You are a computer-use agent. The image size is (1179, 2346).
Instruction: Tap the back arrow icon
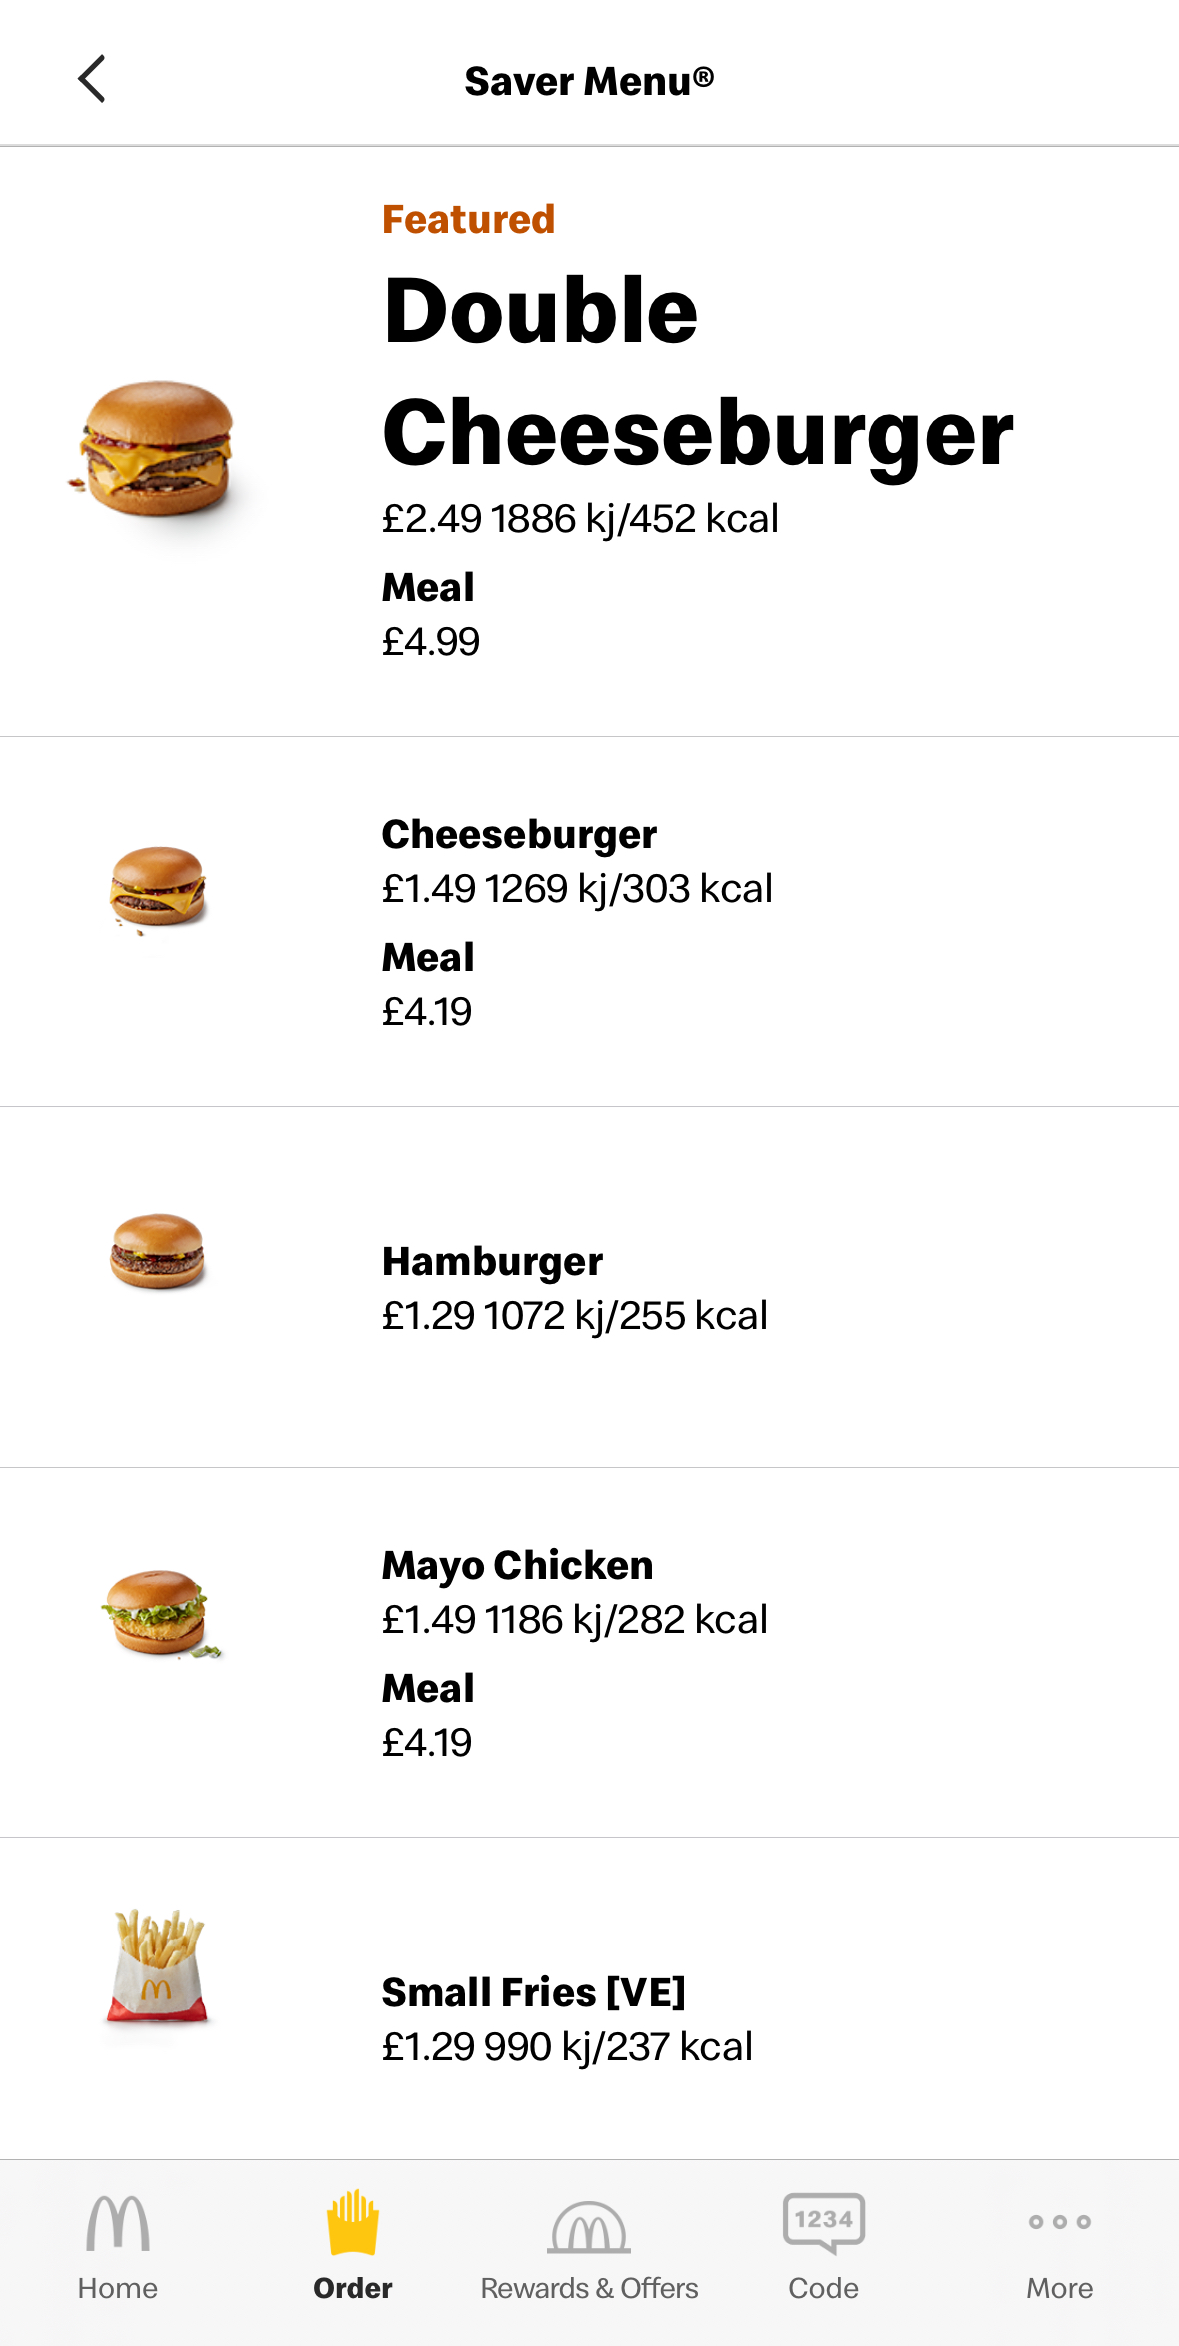pos(92,79)
